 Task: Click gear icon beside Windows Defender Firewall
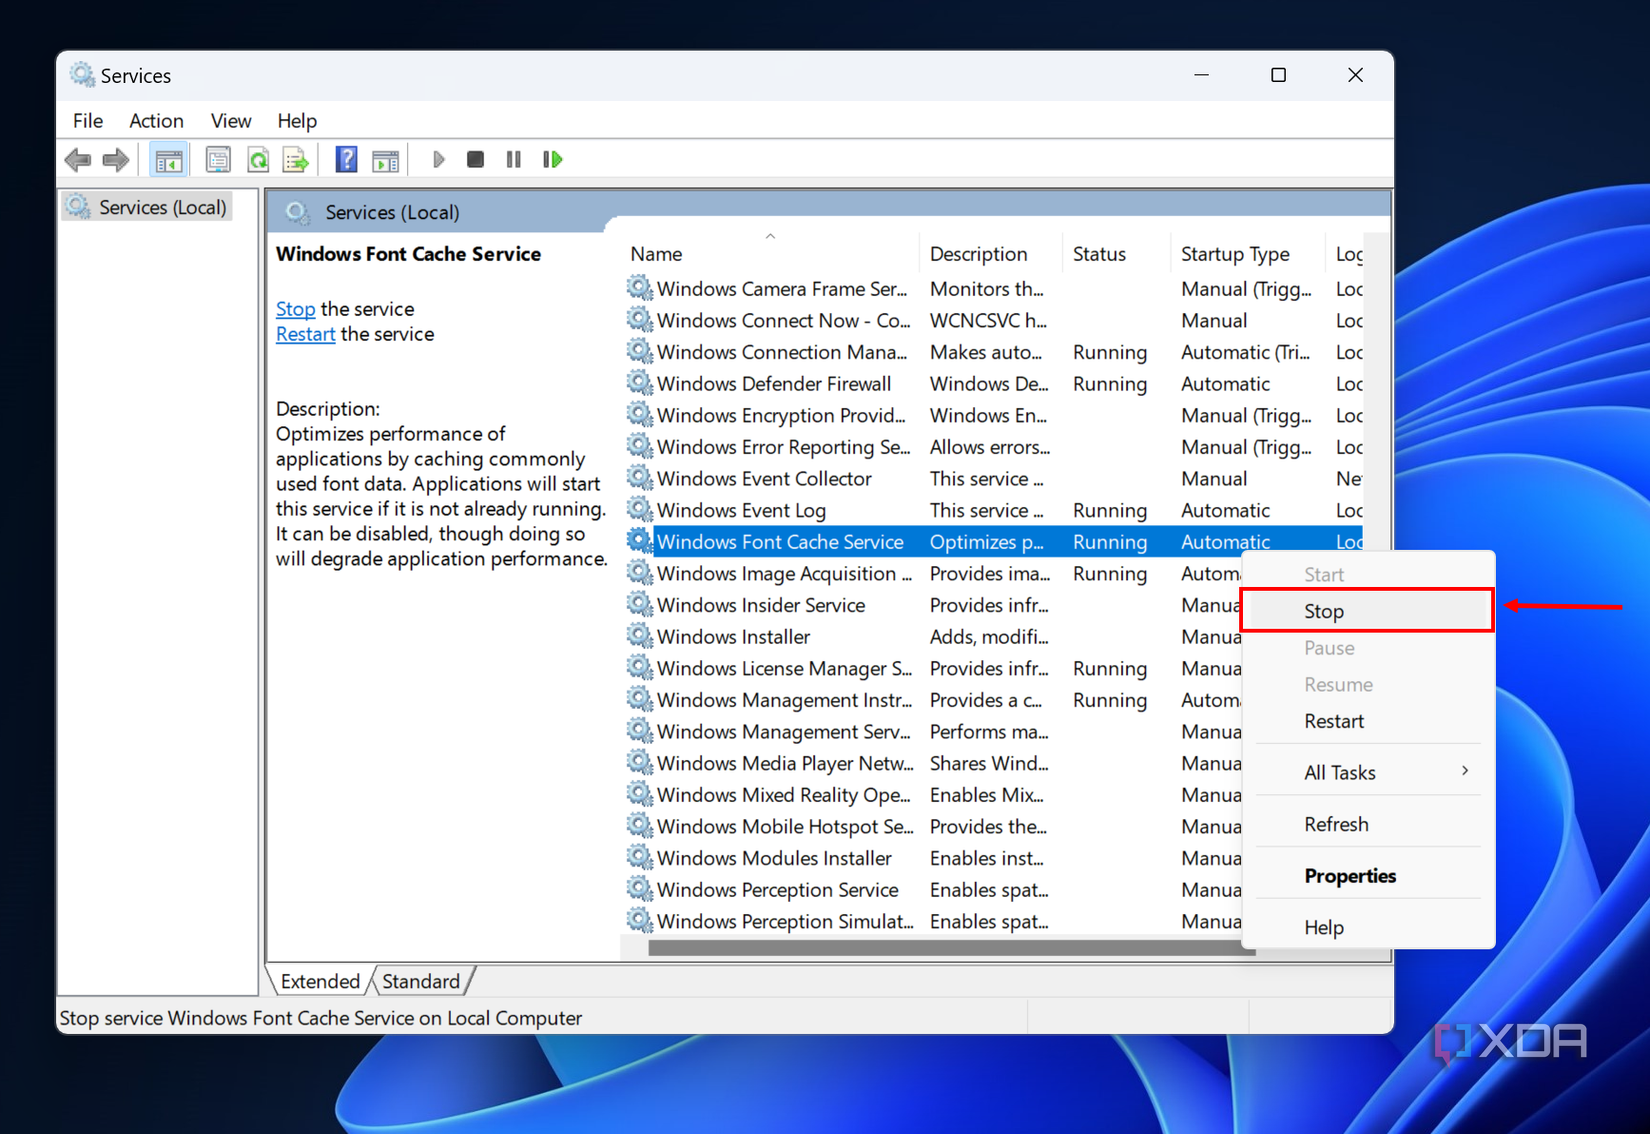coord(640,383)
